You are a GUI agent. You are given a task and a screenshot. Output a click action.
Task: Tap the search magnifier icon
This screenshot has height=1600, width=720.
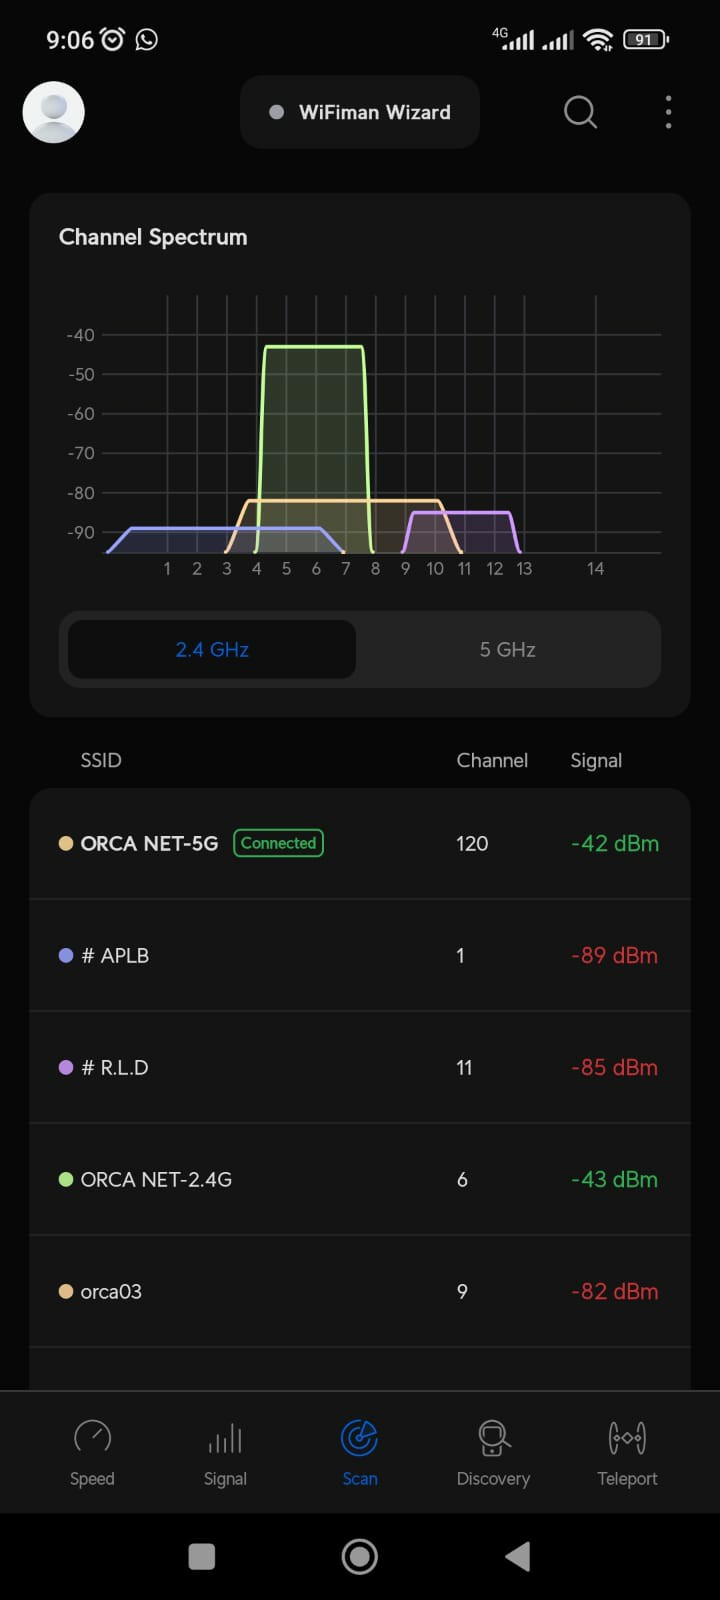point(580,112)
